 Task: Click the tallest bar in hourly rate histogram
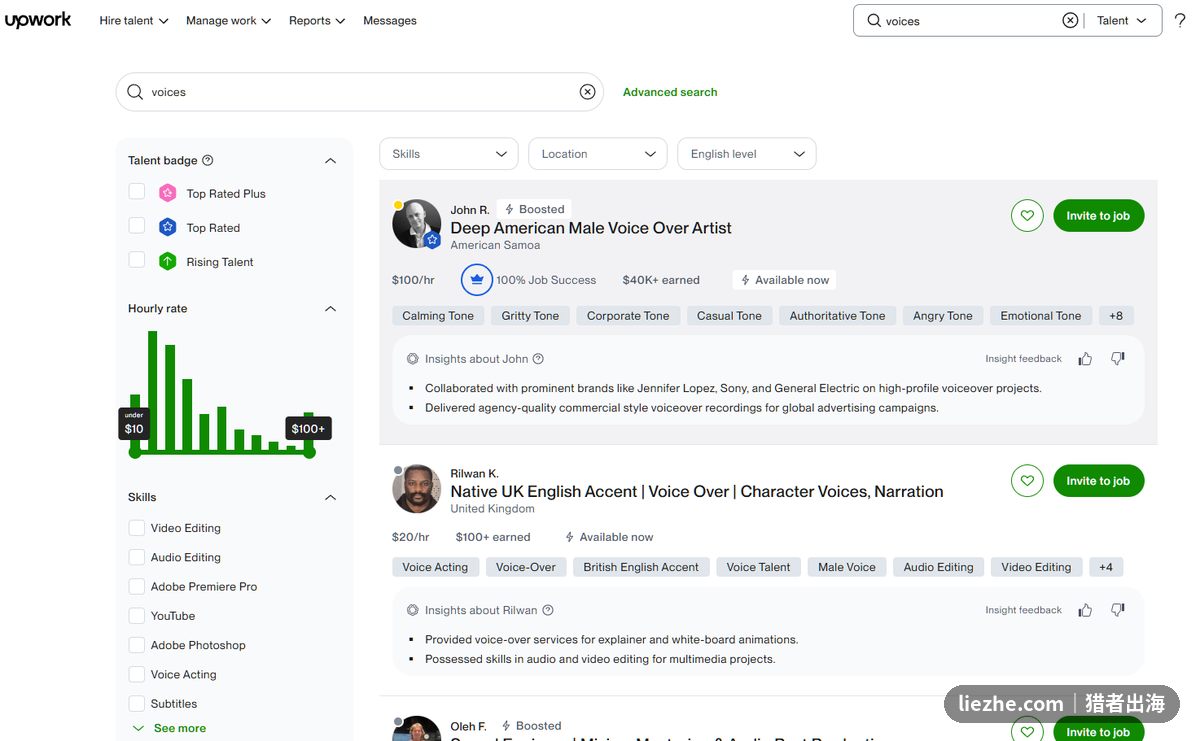point(153,391)
